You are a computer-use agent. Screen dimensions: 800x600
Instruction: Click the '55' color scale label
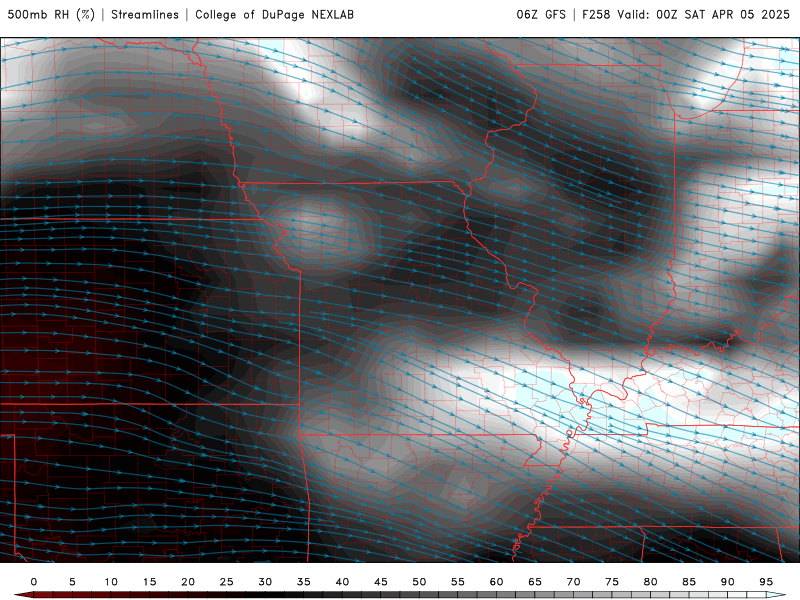pos(458,582)
